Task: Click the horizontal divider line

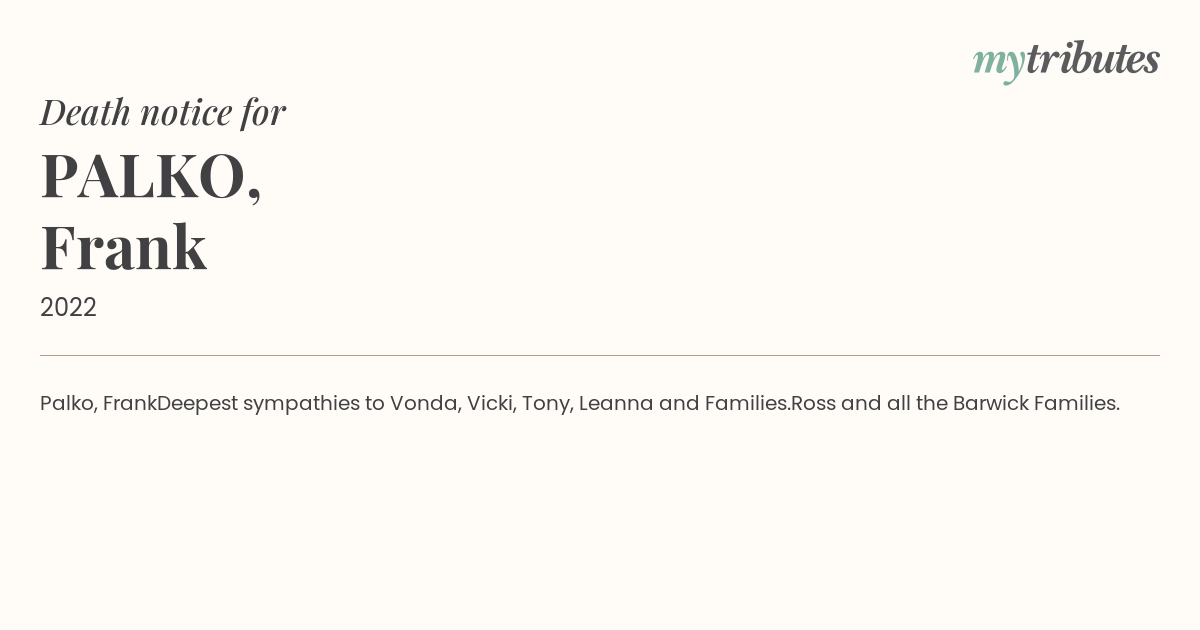Action: [x=600, y=355]
